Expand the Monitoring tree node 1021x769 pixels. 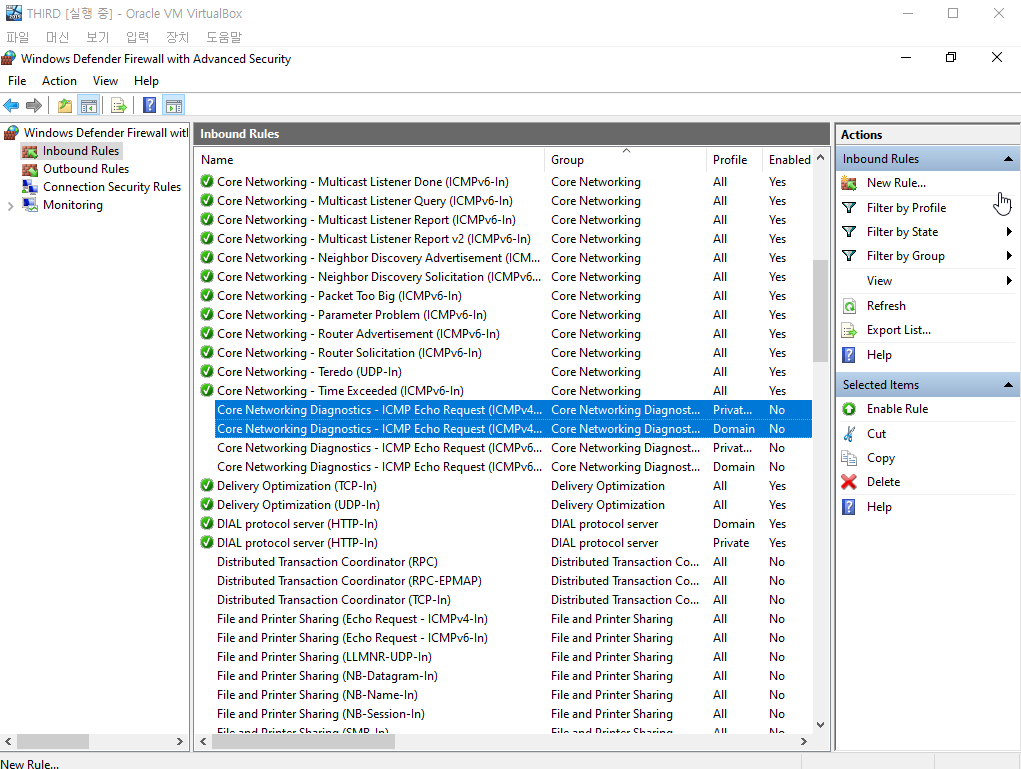10,206
